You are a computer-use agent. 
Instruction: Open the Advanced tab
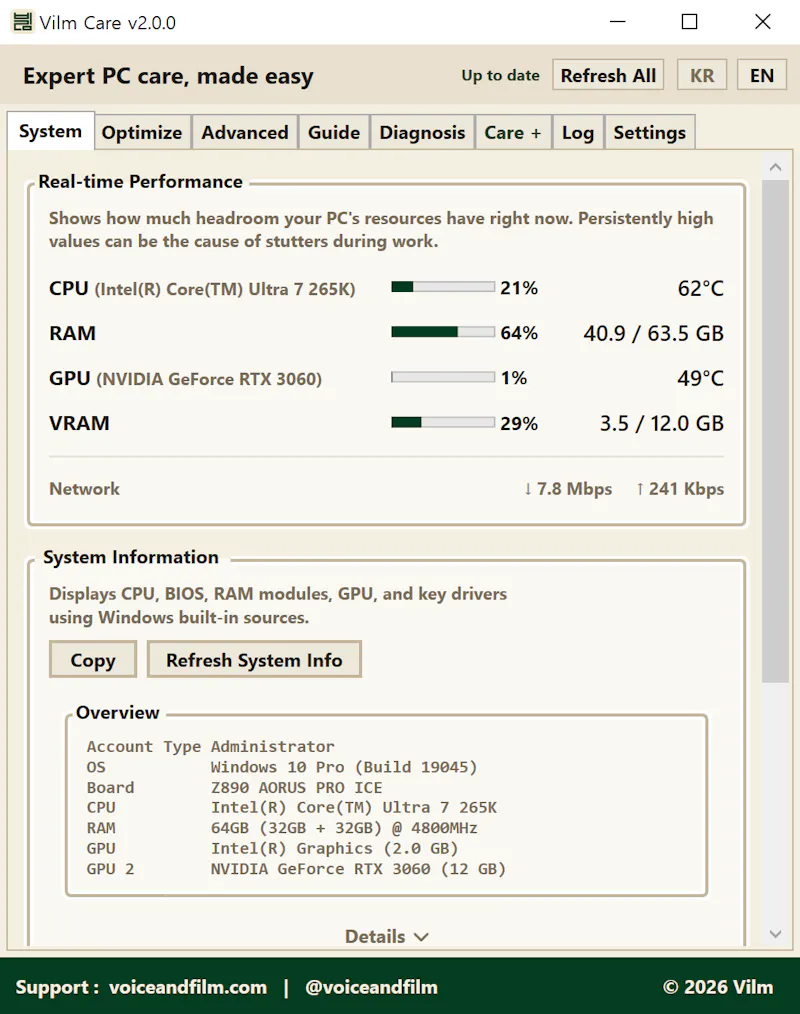(244, 133)
